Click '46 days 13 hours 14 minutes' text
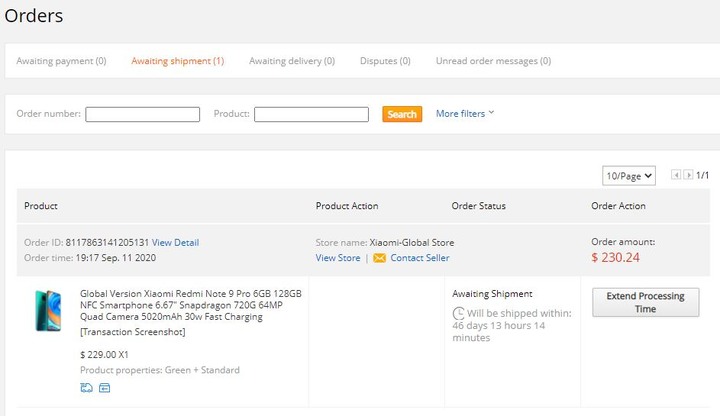This screenshot has height=416, width=720. click(x=499, y=332)
